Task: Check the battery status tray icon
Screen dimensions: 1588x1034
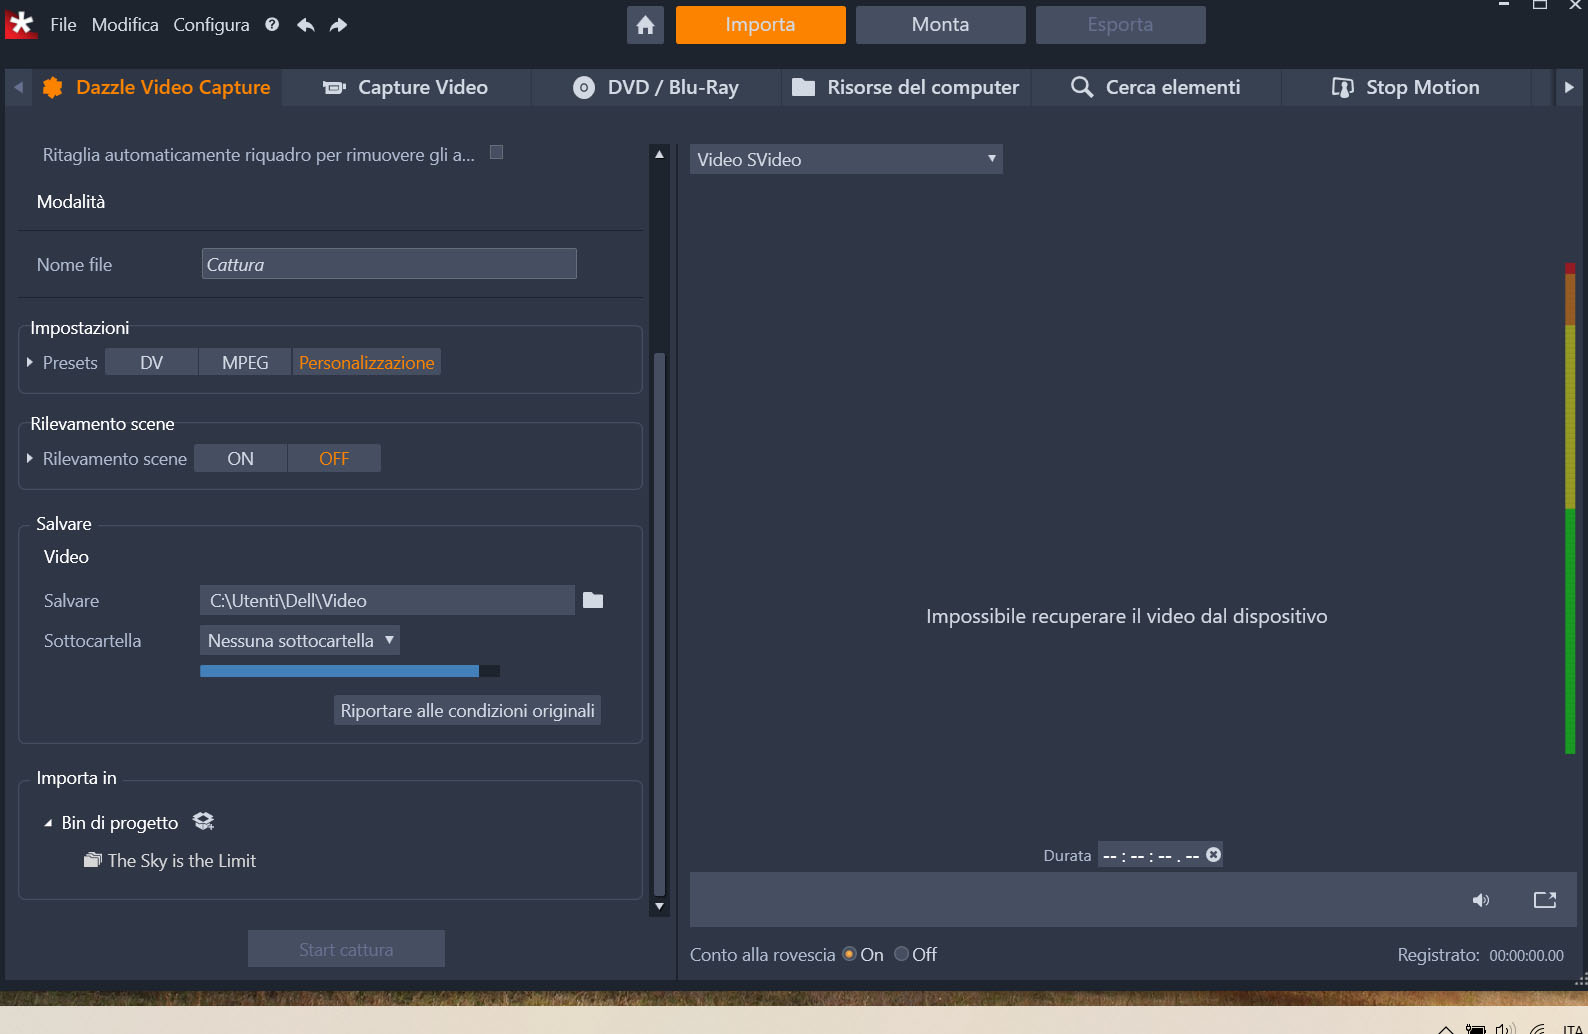Action: (1475, 1028)
